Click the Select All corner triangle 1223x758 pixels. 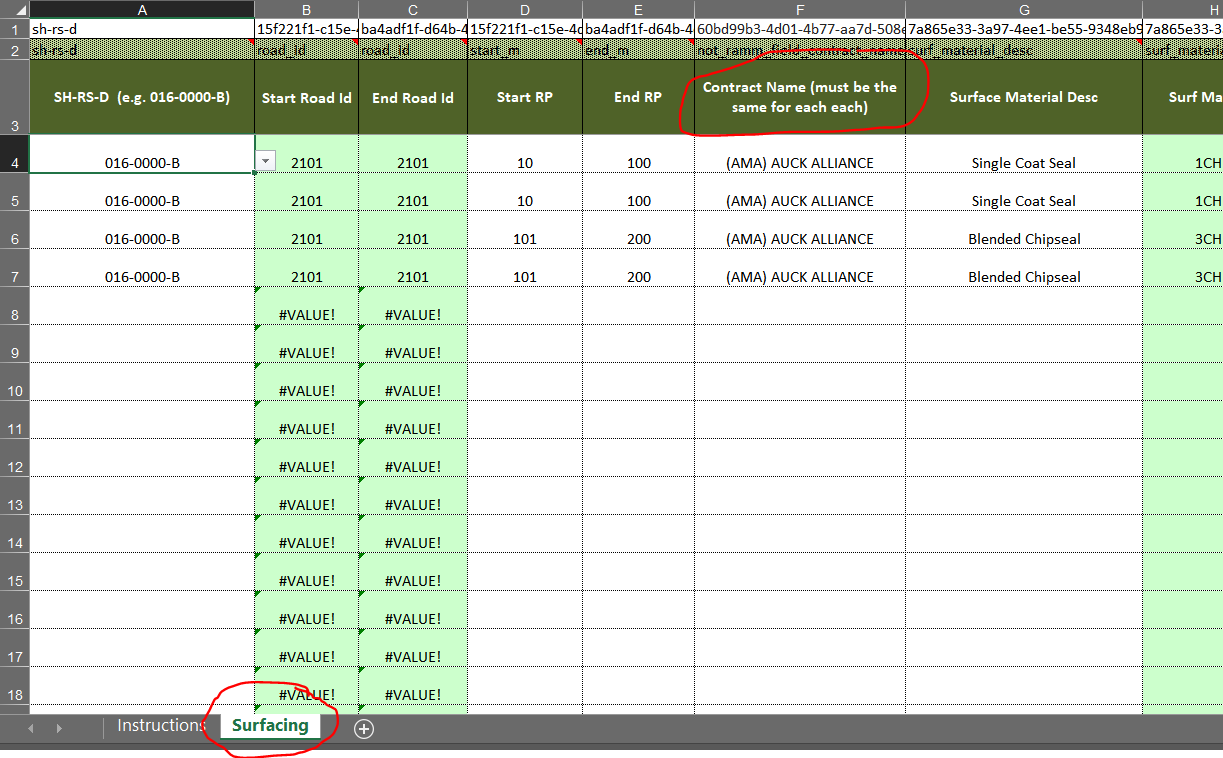[14, 9]
